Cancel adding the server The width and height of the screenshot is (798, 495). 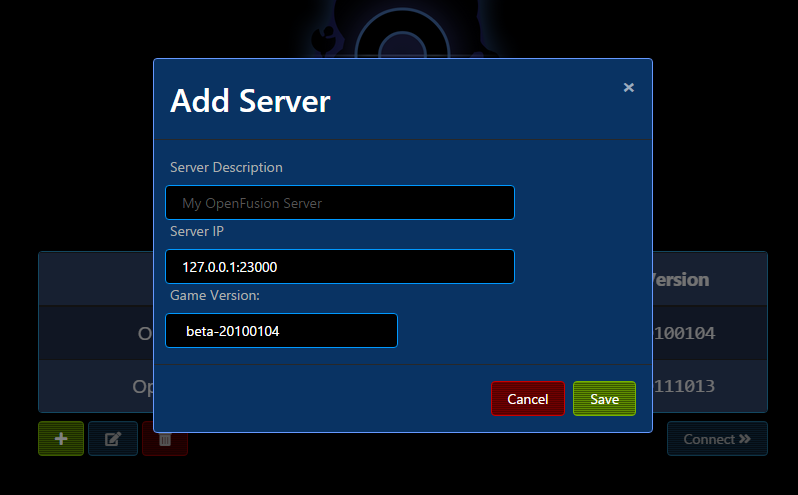(x=528, y=398)
